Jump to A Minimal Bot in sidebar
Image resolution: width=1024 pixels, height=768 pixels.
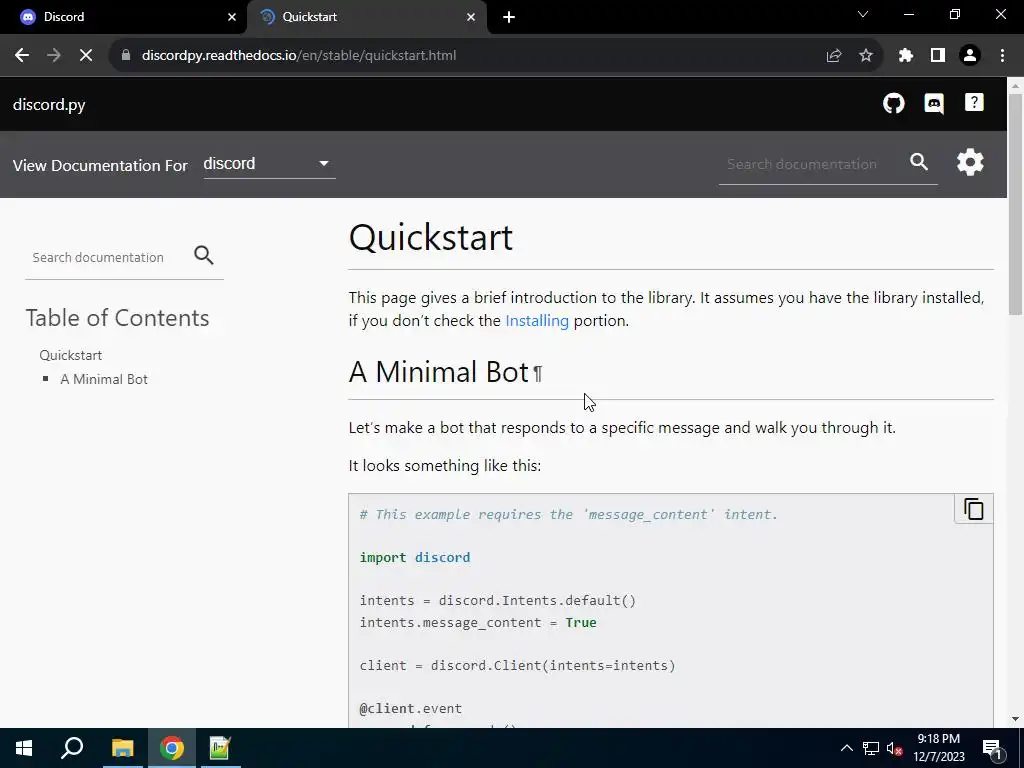pos(104,379)
